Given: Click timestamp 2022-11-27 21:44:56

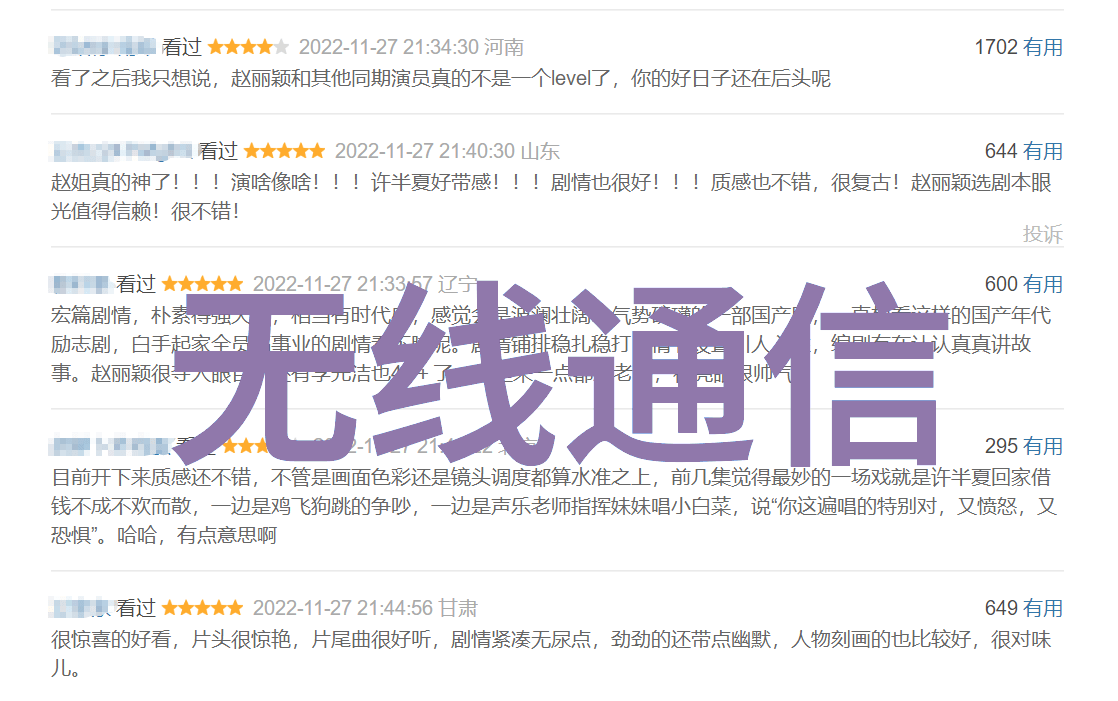Looking at the screenshot, I should click(343, 608).
